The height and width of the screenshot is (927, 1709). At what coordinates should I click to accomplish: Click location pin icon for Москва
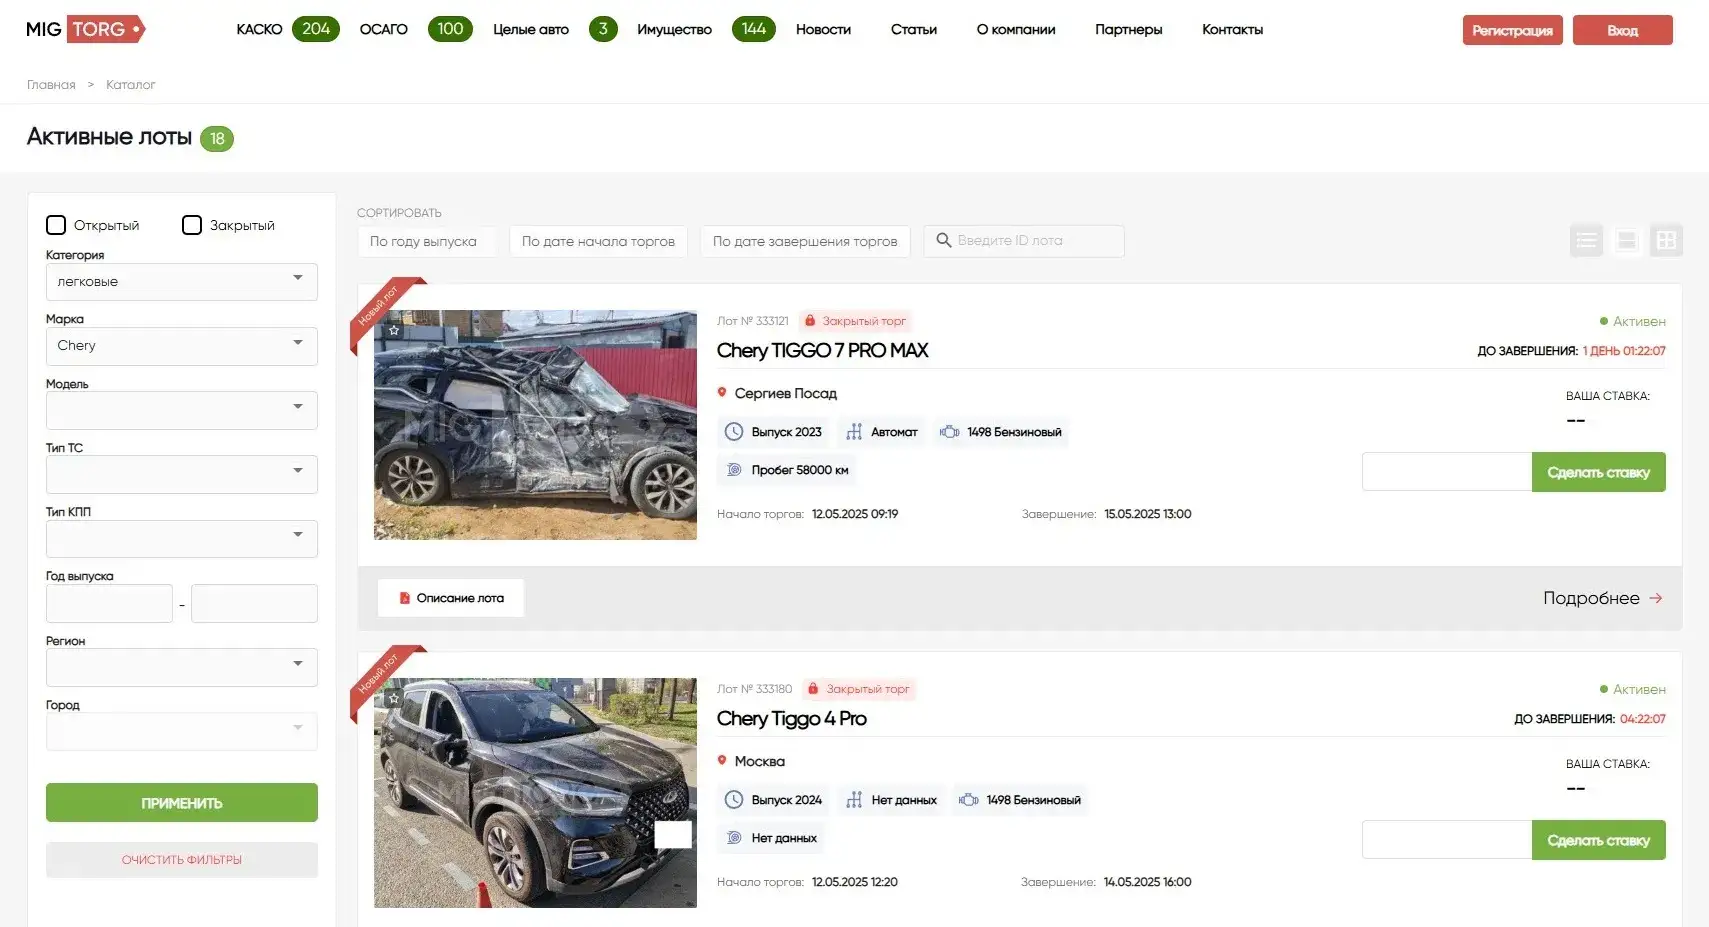(722, 760)
